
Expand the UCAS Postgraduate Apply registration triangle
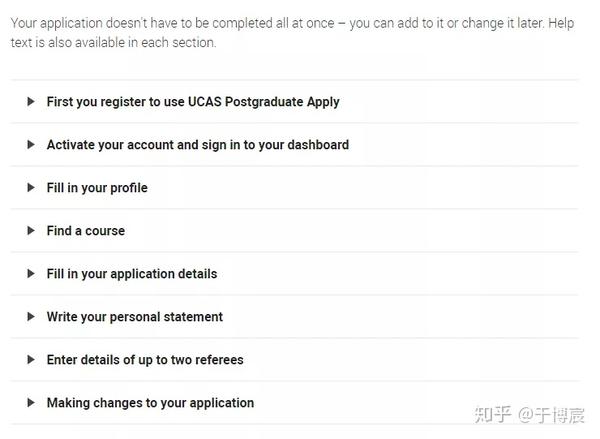point(31,102)
